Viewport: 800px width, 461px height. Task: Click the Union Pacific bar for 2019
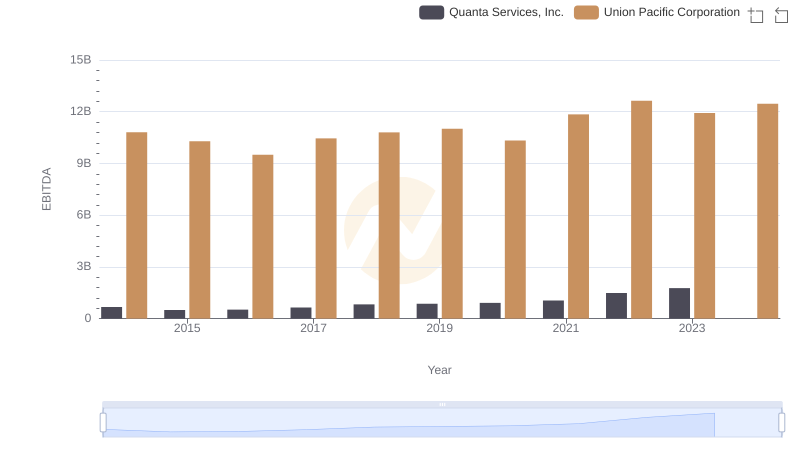click(452, 223)
